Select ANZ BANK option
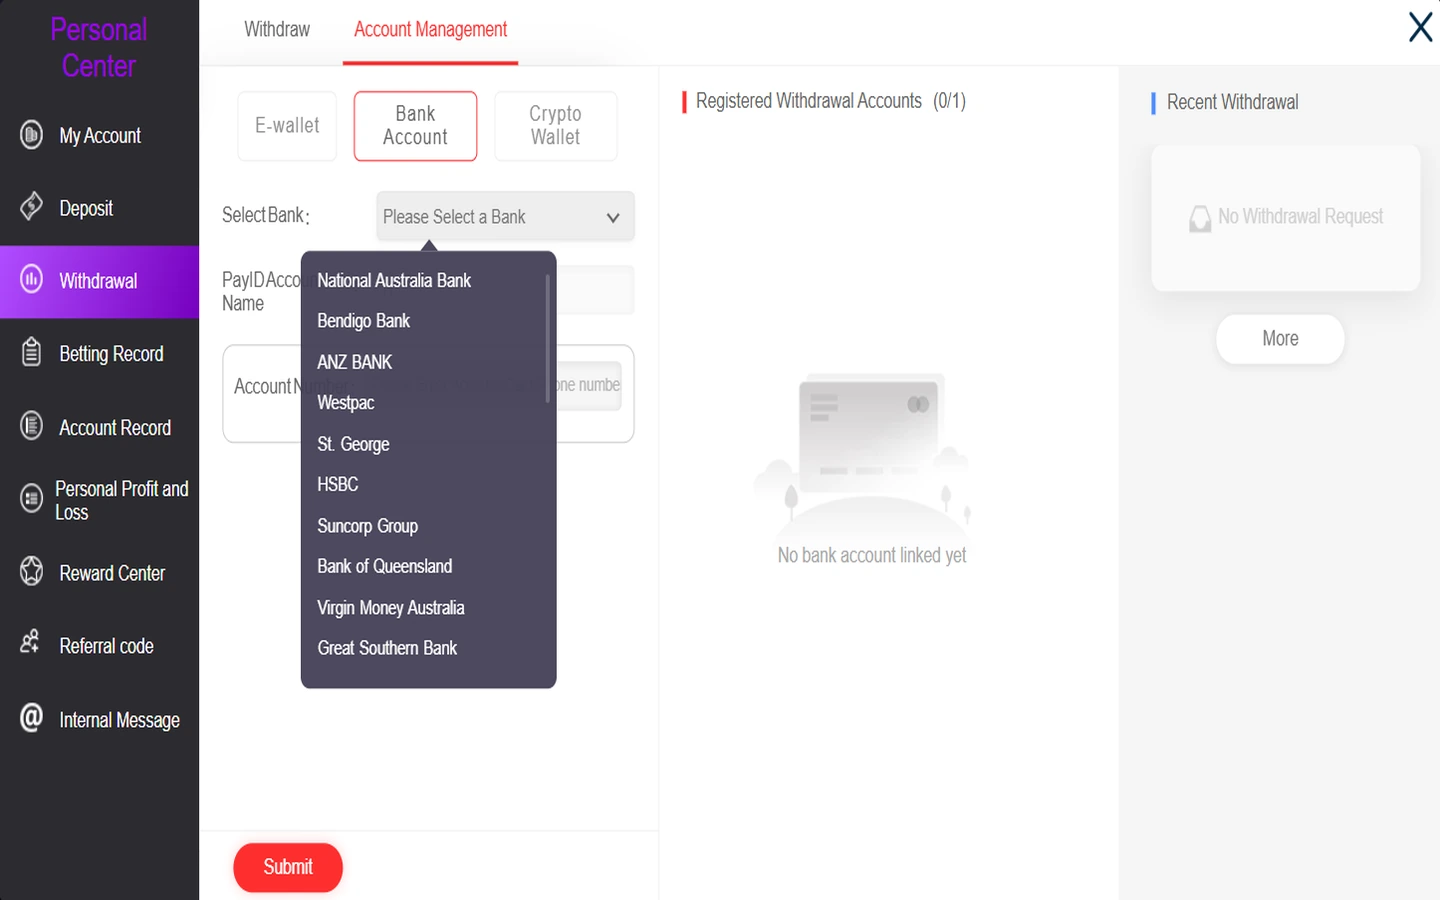 (x=354, y=362)
